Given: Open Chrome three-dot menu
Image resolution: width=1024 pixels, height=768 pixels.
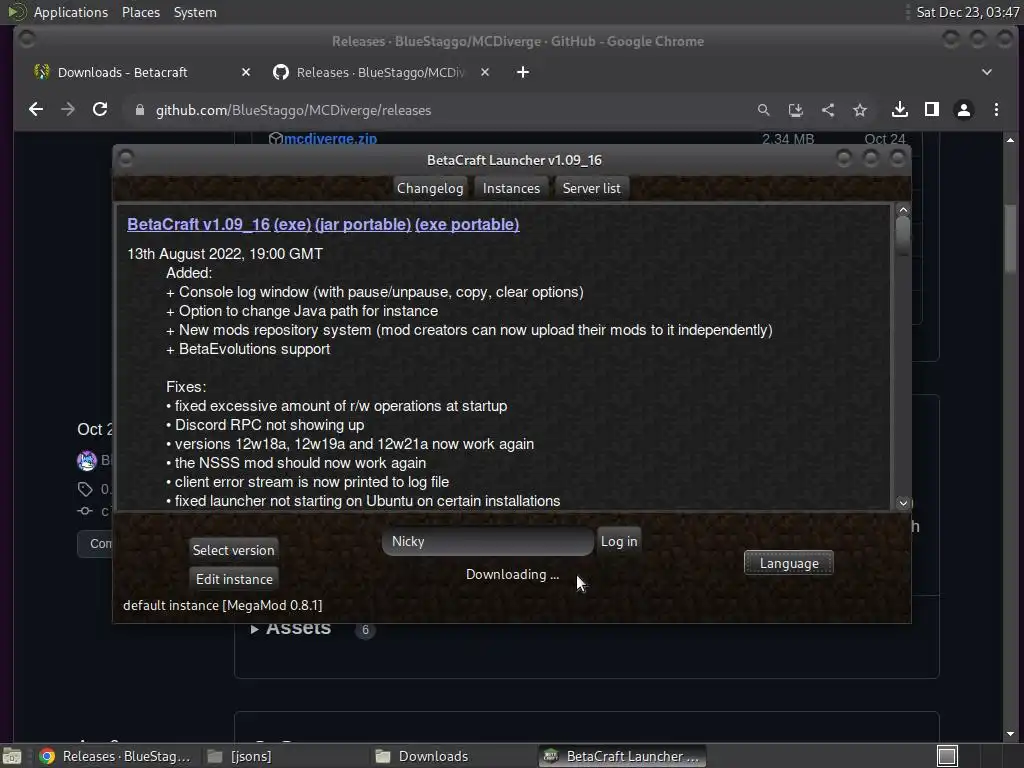Looking at the screenshot, I should 996,110.
